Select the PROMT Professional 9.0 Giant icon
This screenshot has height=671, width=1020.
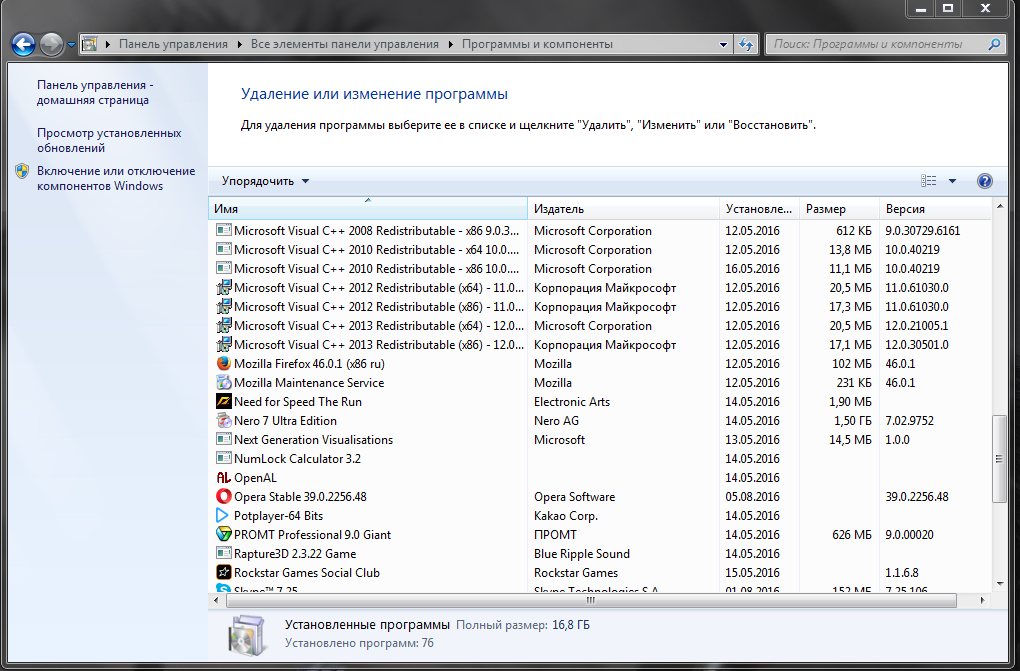pos(223,535)
